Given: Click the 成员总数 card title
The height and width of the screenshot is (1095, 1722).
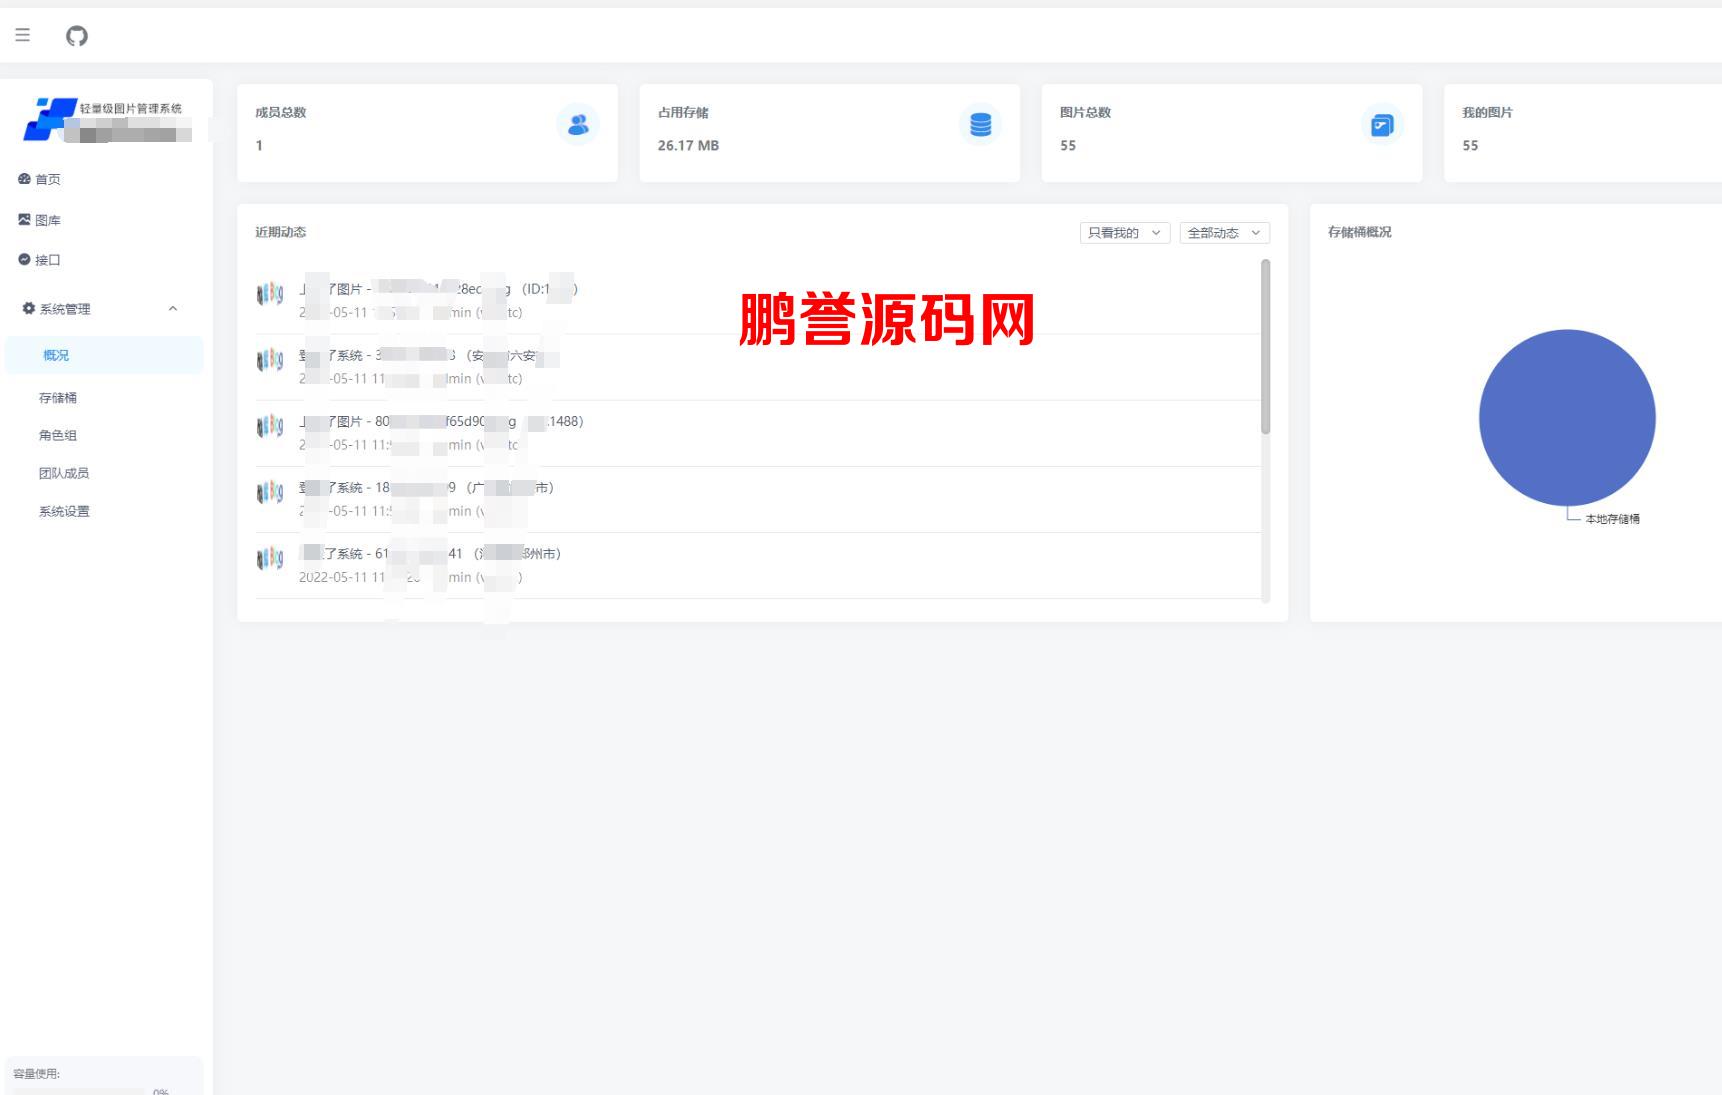Looking at the screenshot, I should point(280,113).
